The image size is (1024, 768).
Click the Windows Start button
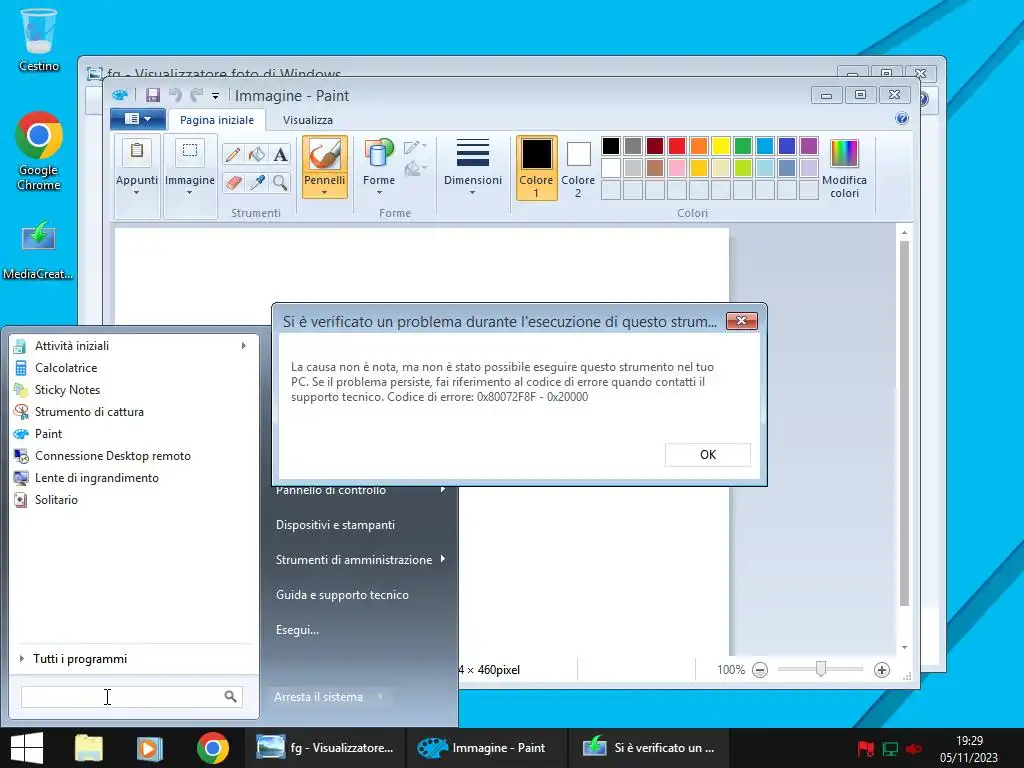(x=27, y=748)
